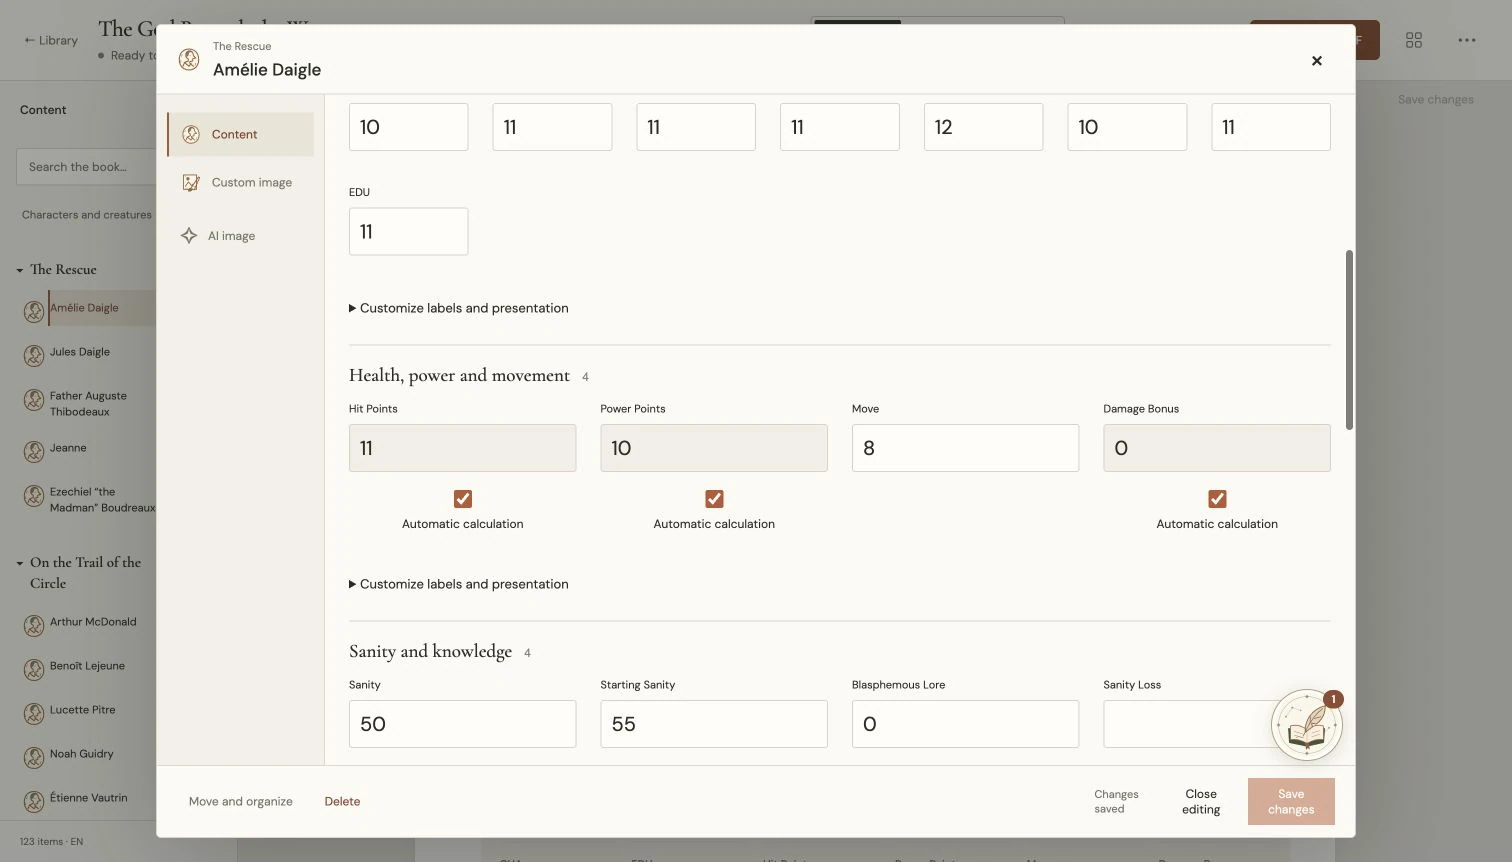The width and height of the screenshot is (1512, 862).
Task: Click the book-and-quill assistant icon
Action: [1307, 726]
